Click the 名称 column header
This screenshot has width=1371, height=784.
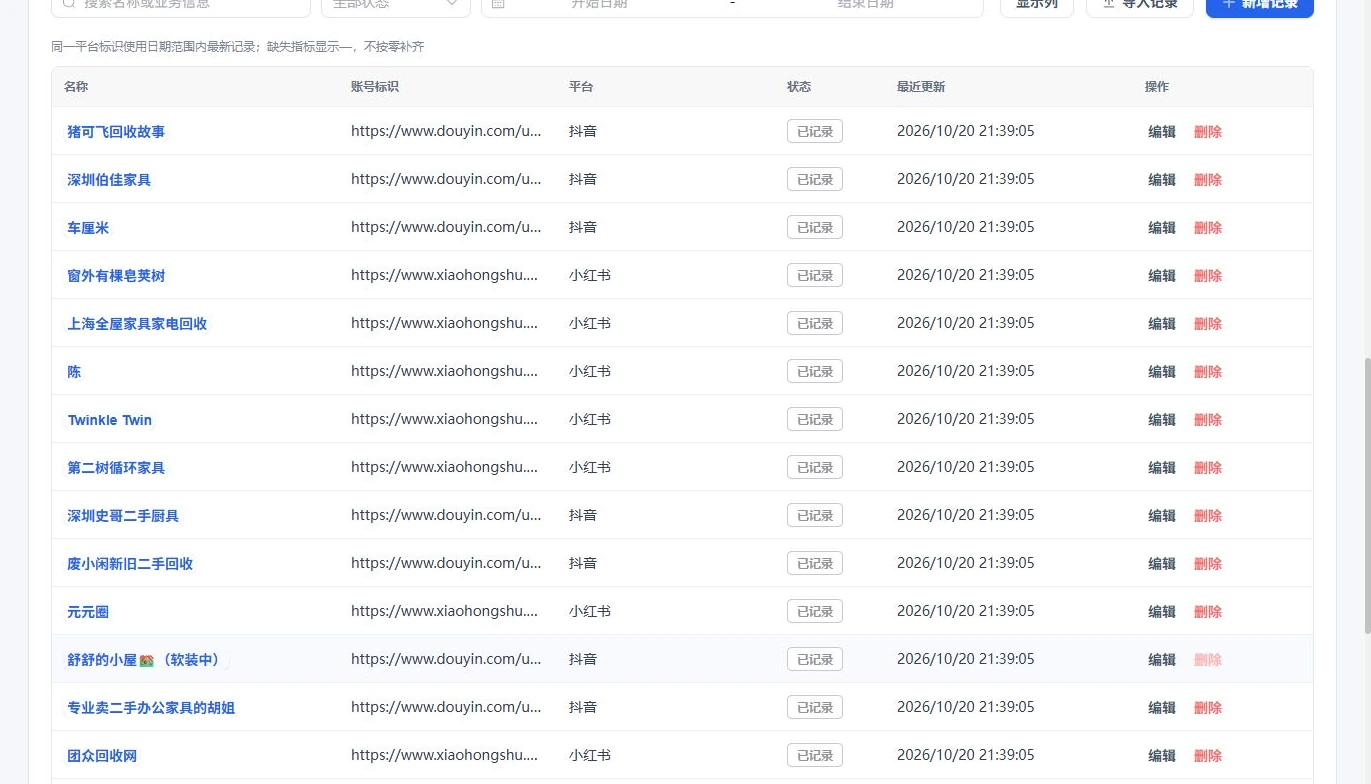click(76, 87)
